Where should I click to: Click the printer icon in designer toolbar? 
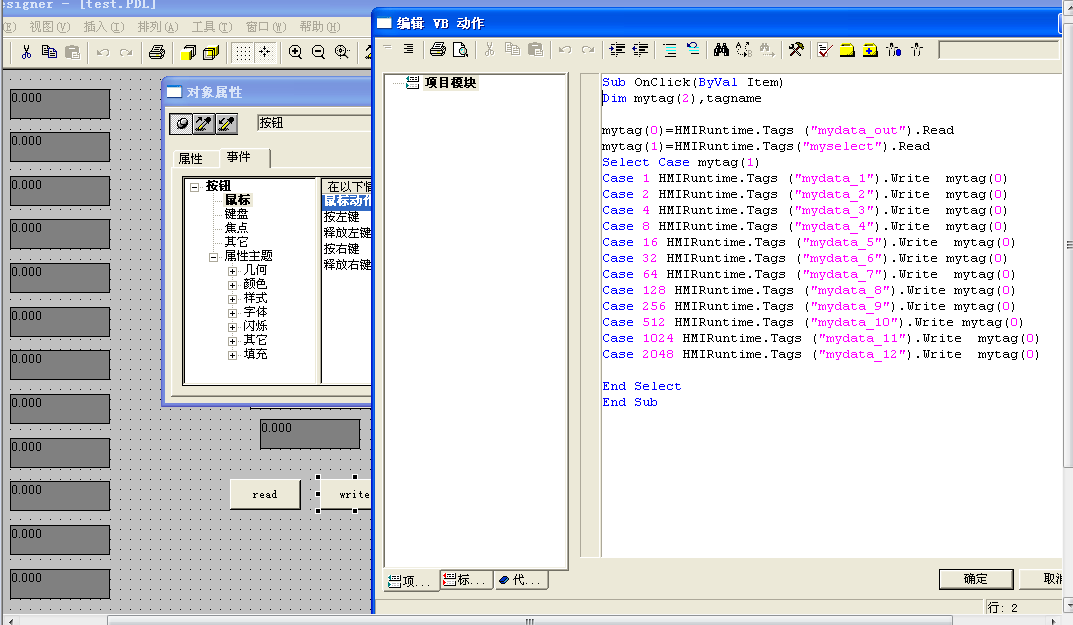[x=156, y=52]
